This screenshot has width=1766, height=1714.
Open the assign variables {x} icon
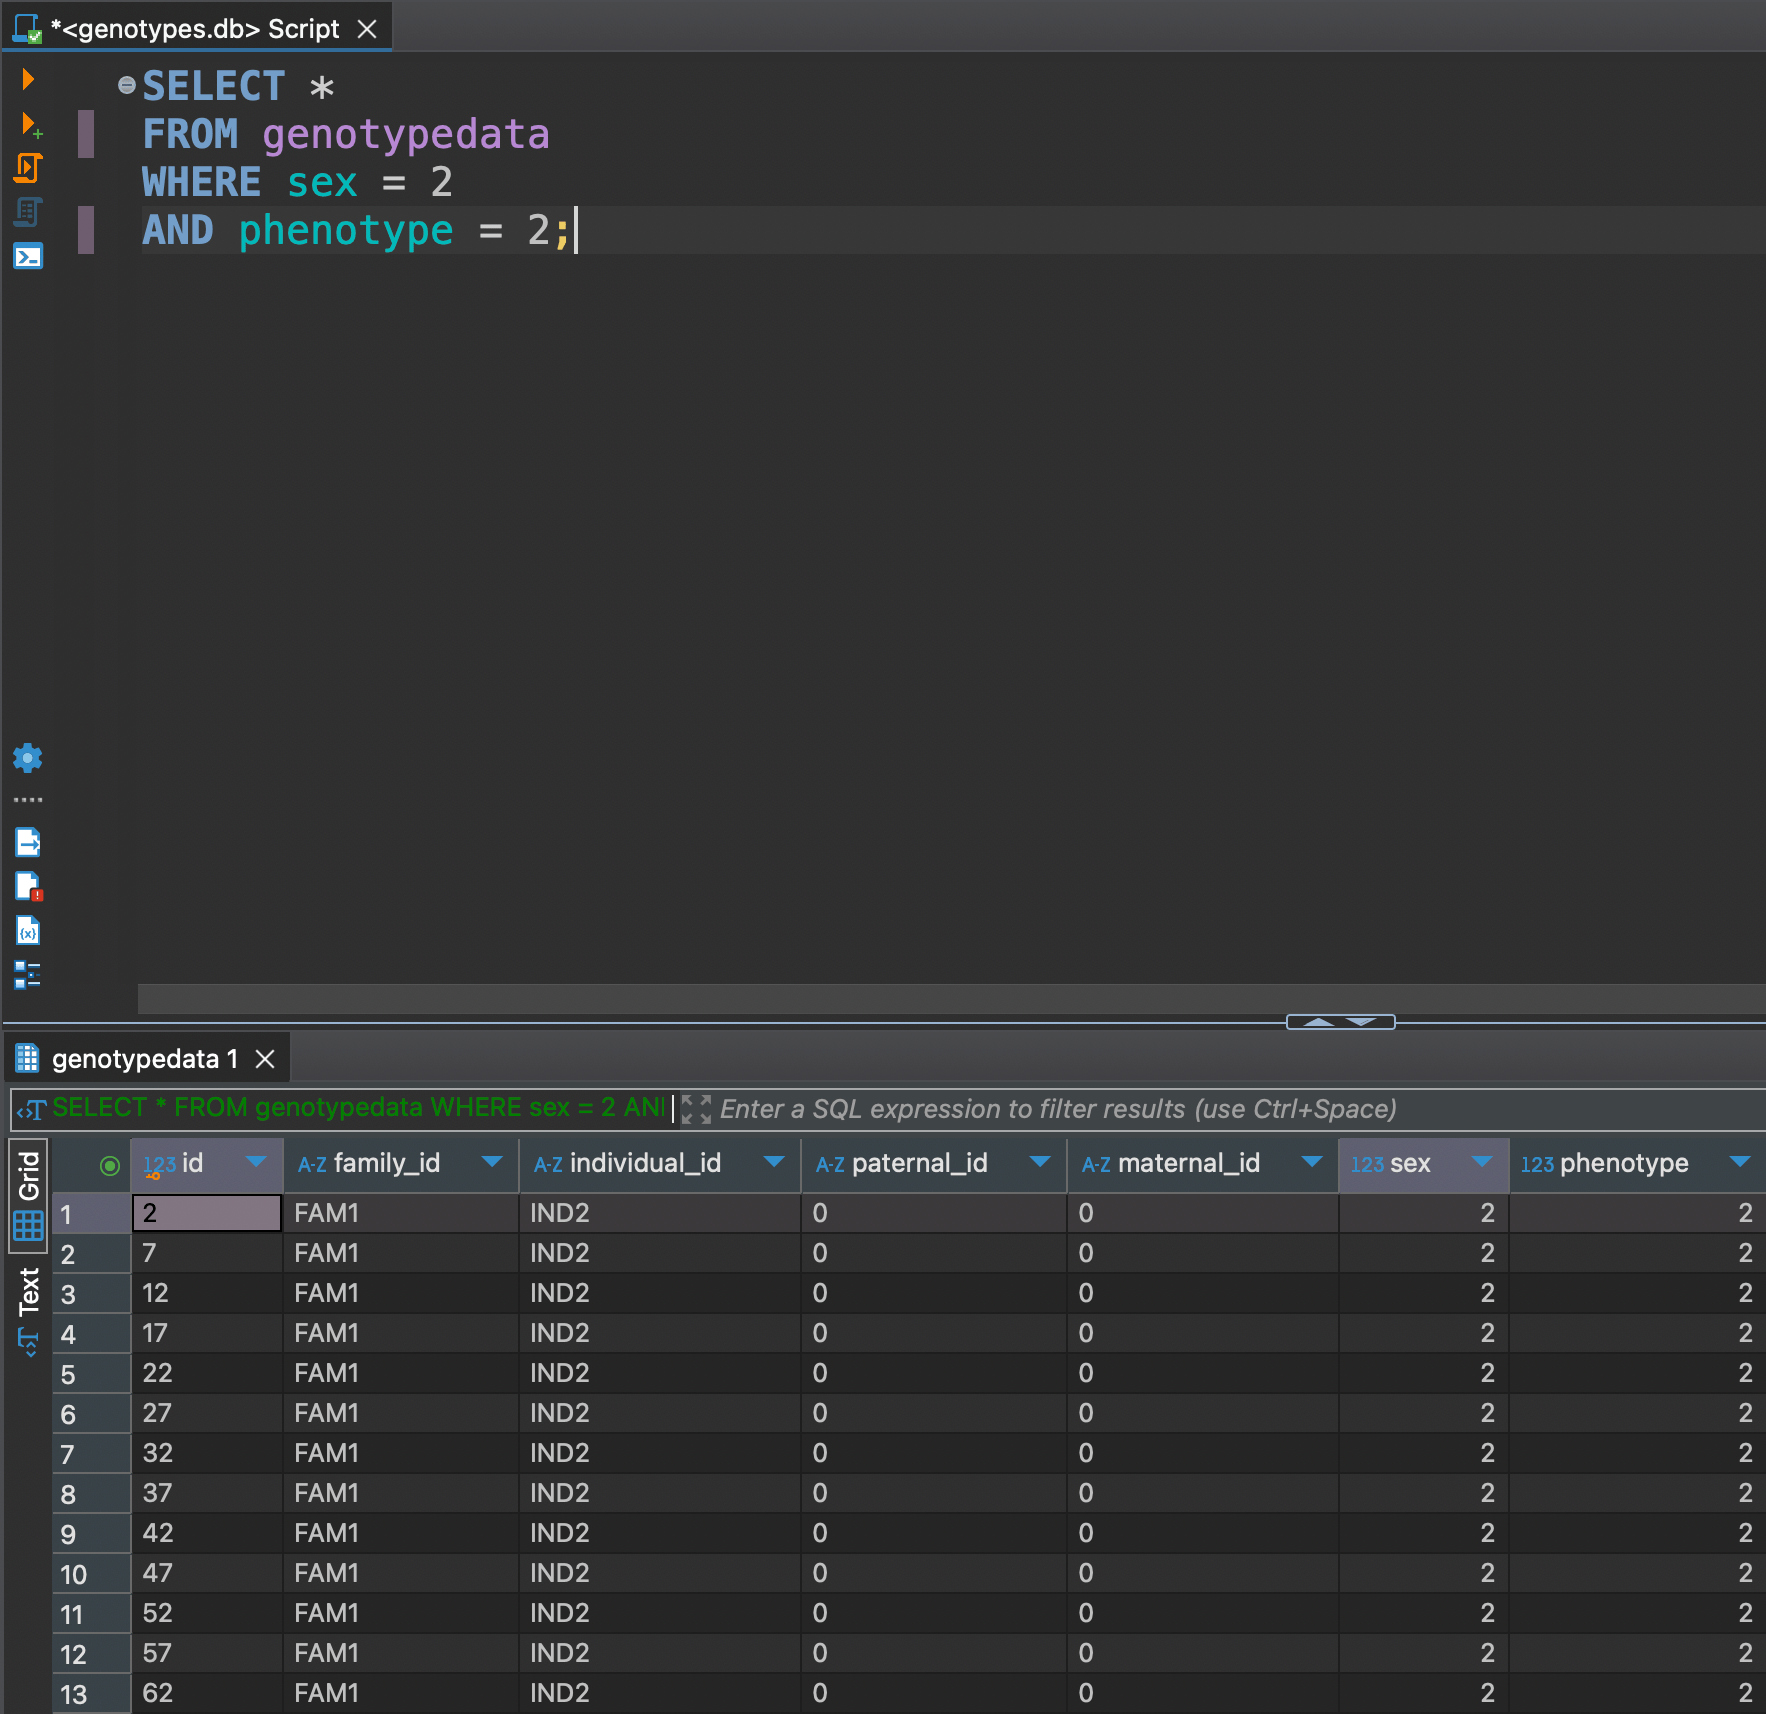point(27,930)
